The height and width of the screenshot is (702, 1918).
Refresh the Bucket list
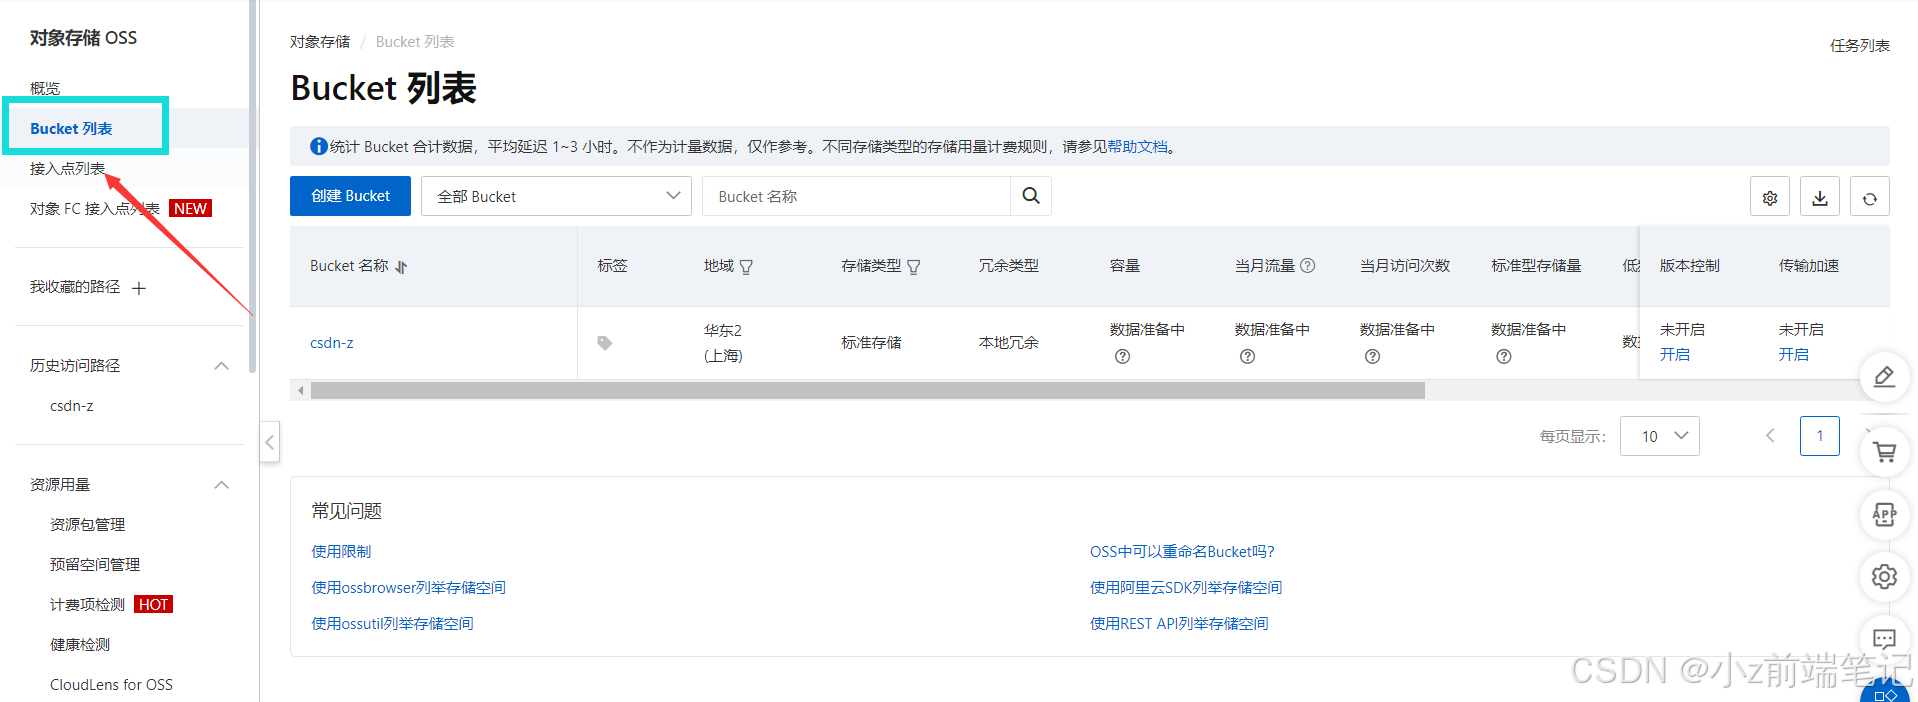click(1870, 197)
